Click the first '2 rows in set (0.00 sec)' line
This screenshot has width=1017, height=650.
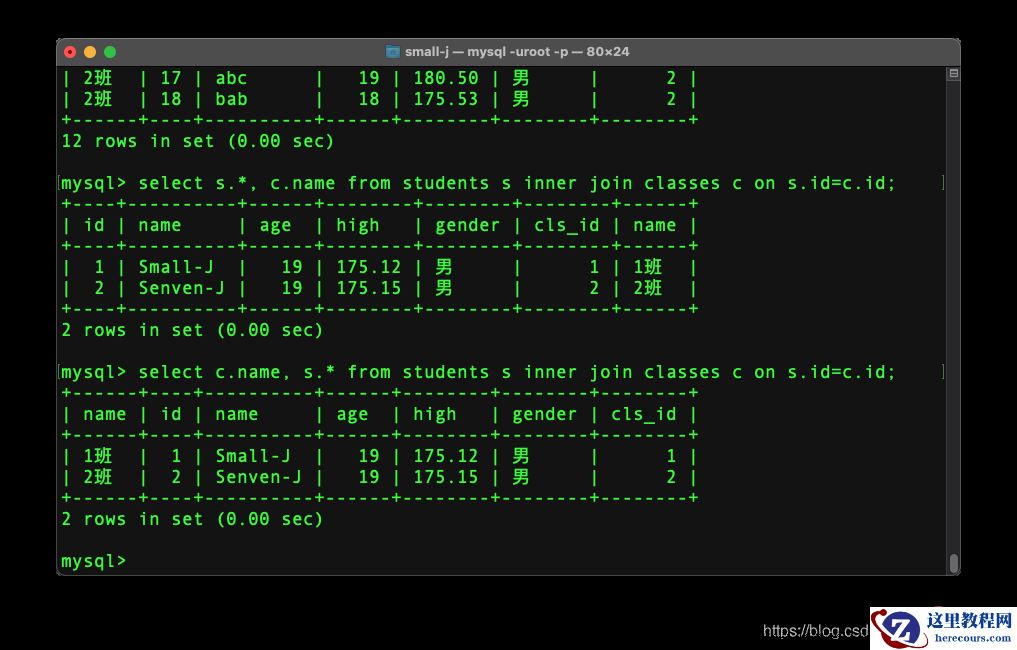pos(192,330)
